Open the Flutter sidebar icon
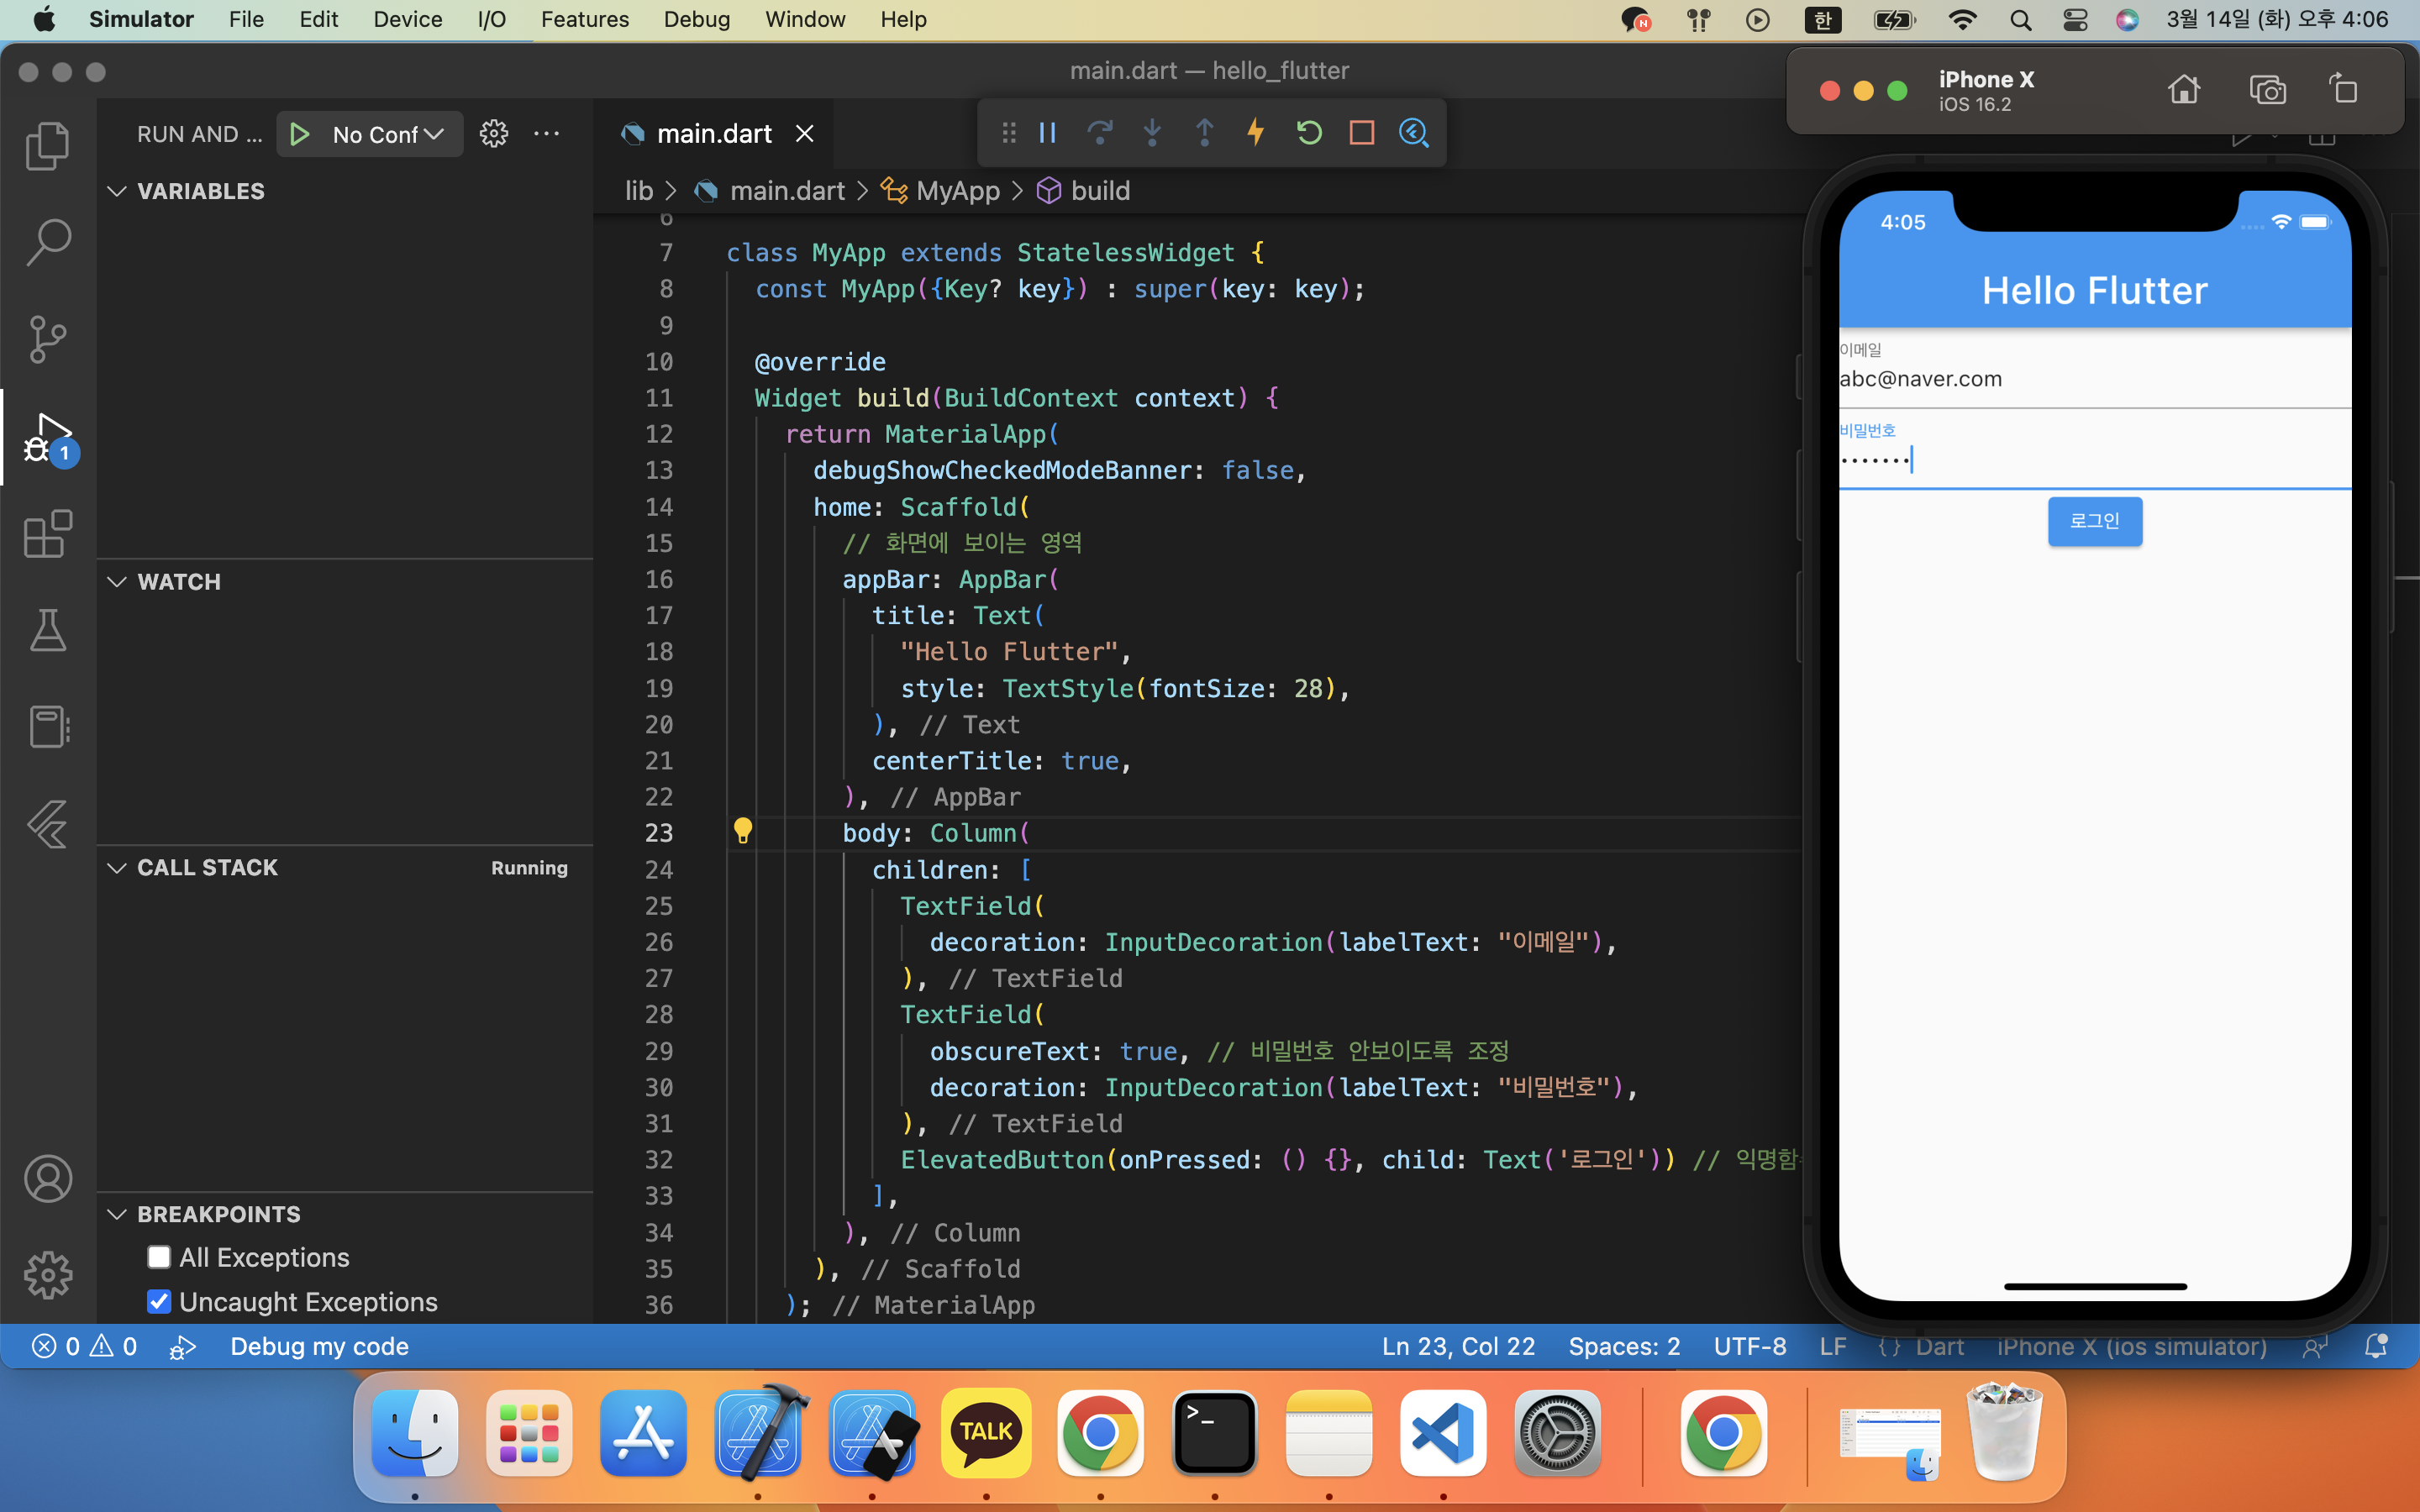The width and height of the screenshot is (2420, 1512). pos(47,824)
